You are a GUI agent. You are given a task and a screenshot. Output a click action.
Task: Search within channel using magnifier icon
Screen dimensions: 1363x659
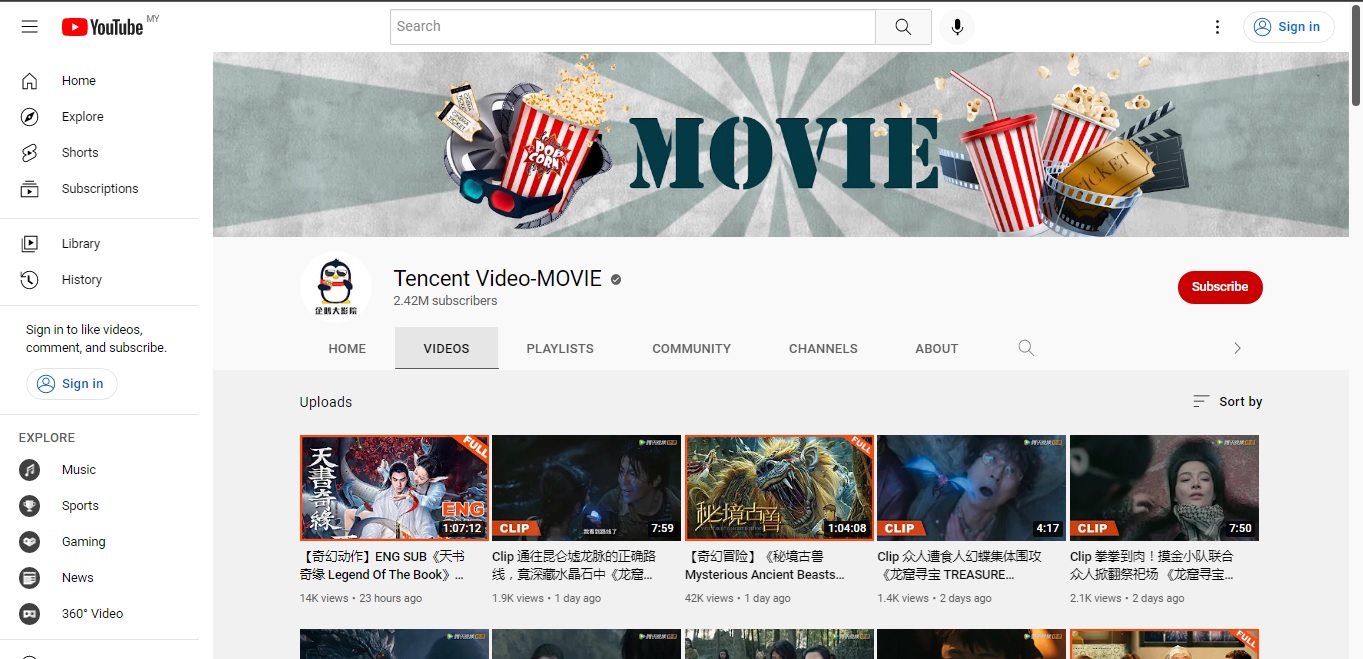tap(1026, 348)
